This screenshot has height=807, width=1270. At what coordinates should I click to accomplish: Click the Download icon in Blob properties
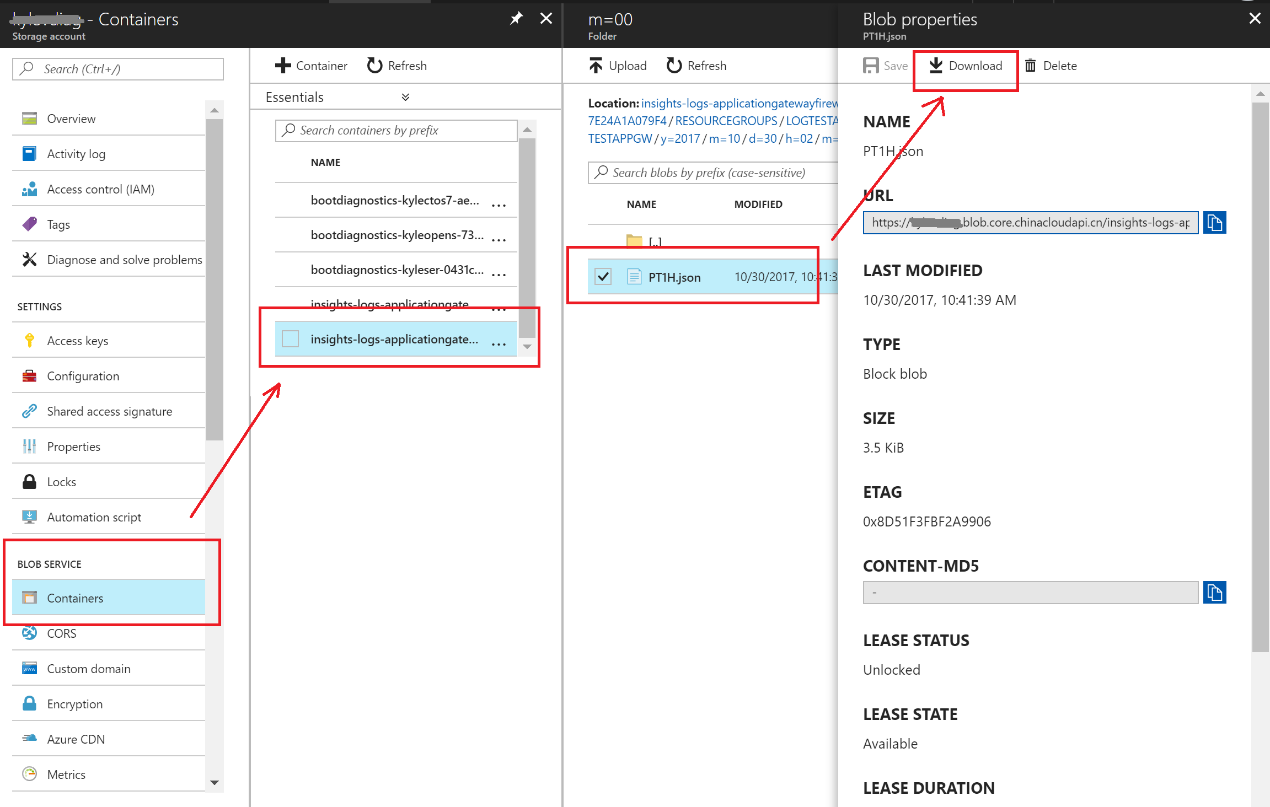(936, 66)
